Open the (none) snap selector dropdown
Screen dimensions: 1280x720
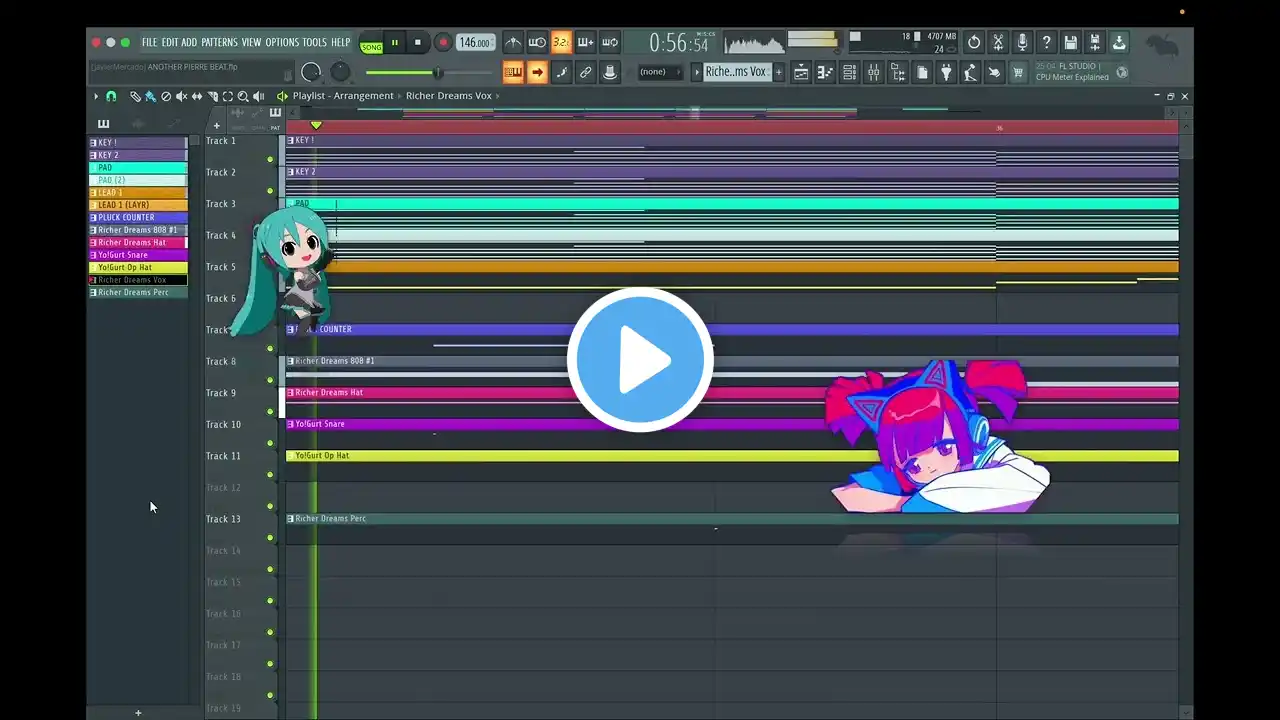point(660,72)
